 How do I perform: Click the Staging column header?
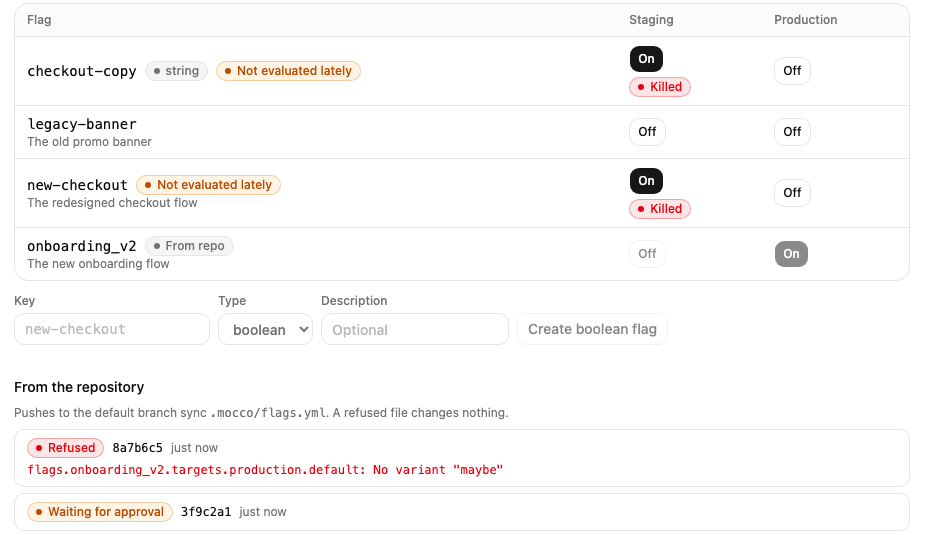pos(651,20)
